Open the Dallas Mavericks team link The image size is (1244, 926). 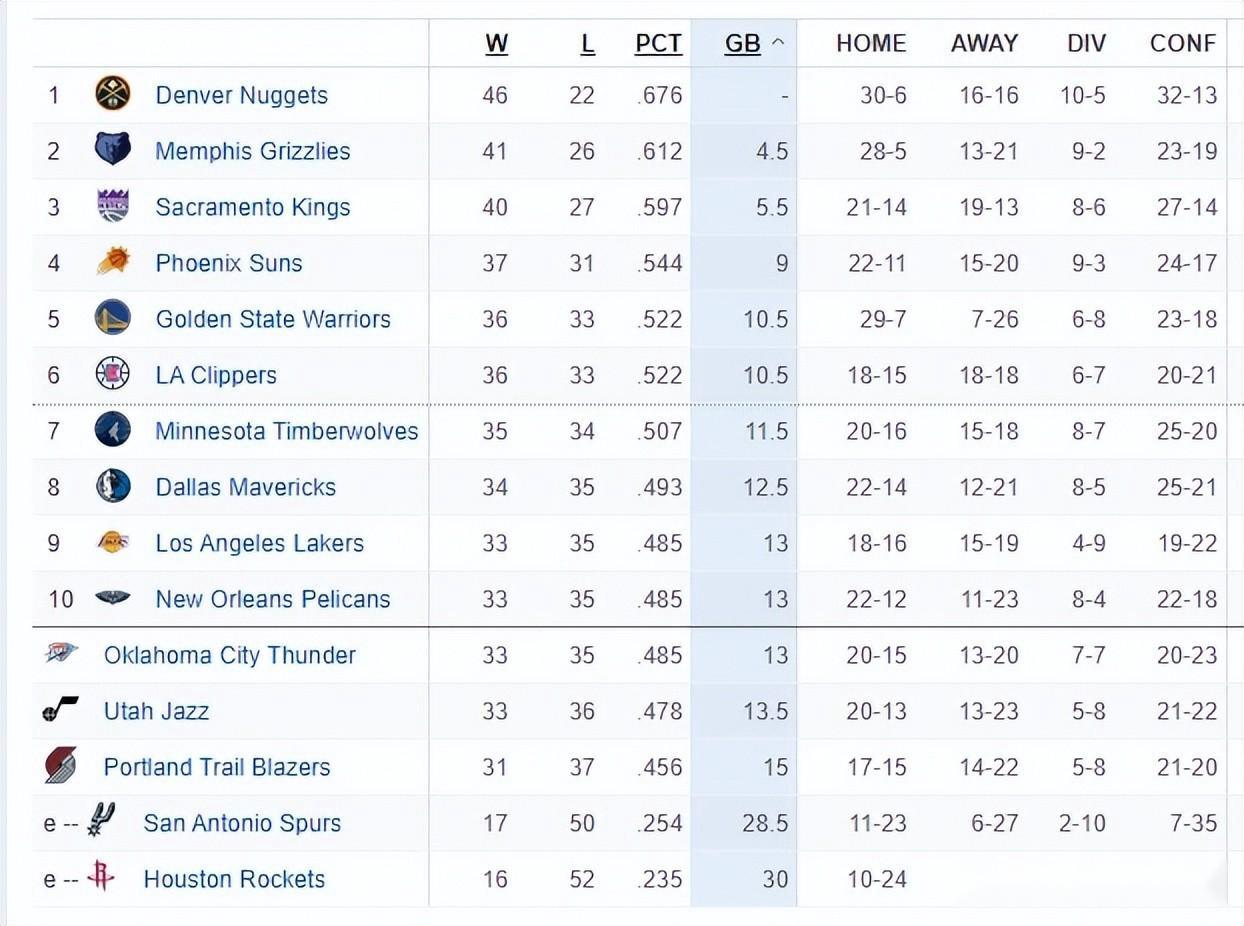(x=245, y=487)
